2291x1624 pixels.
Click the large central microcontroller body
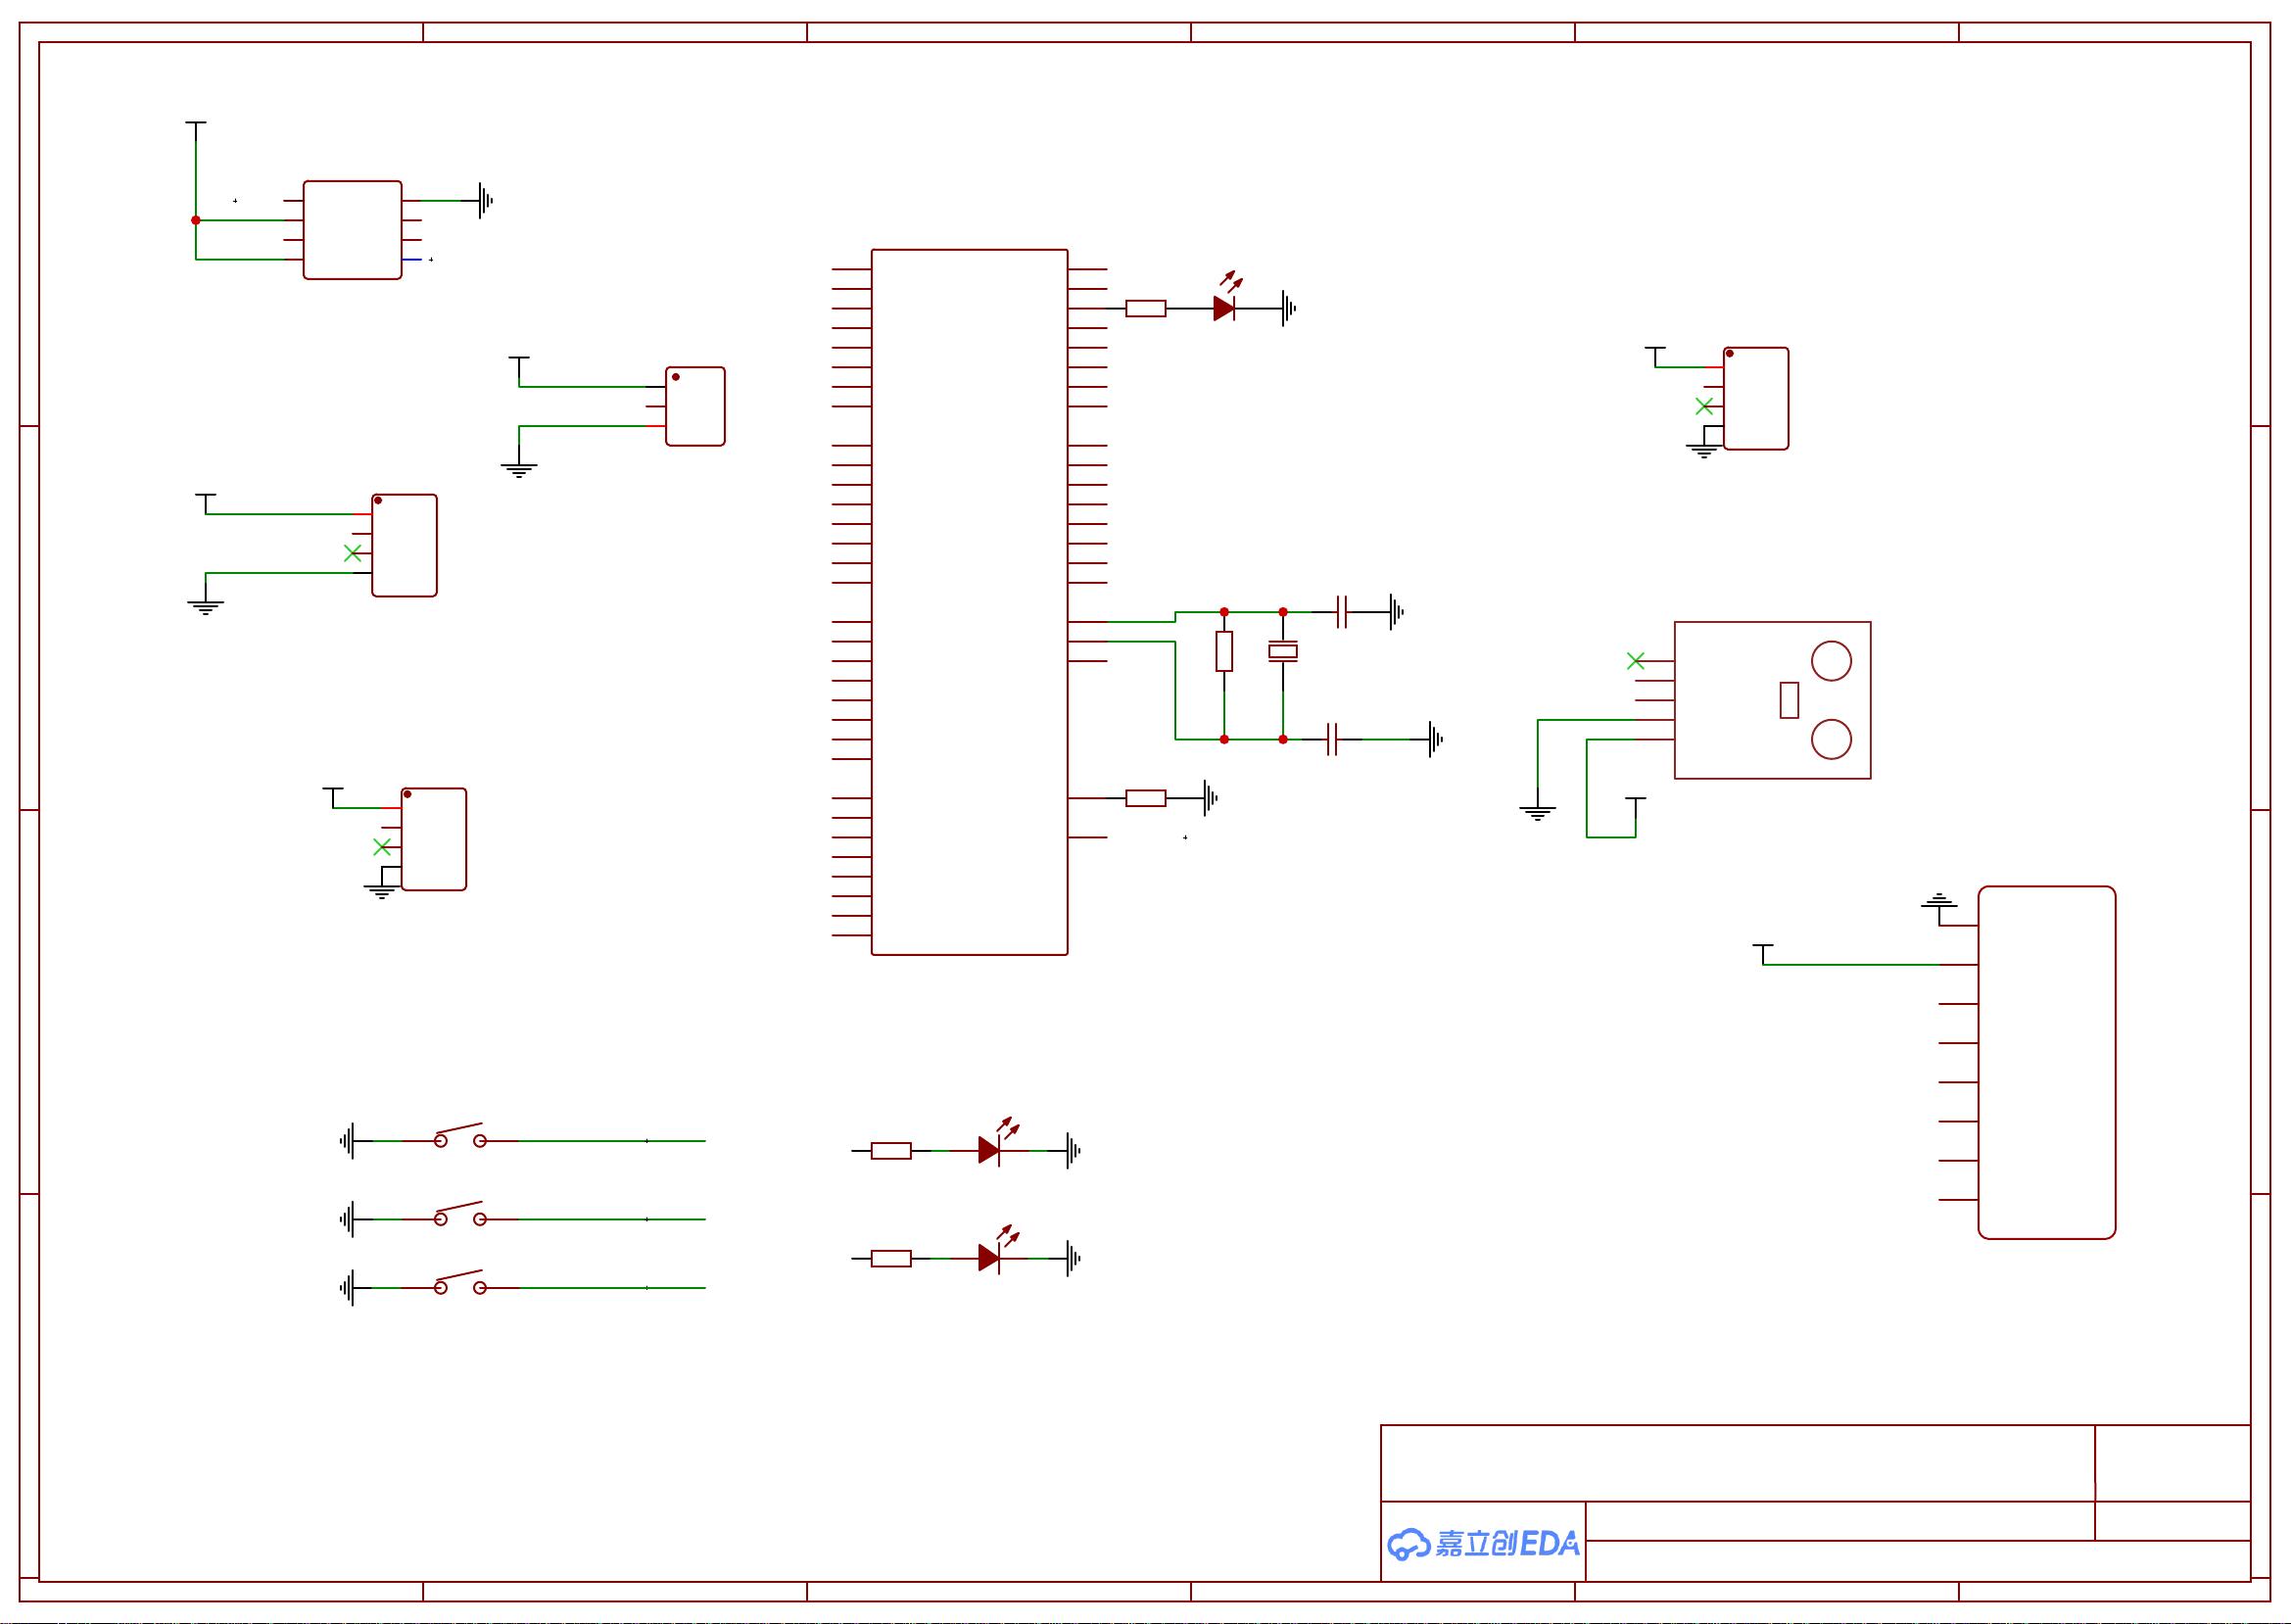click(x=969, y=602)
